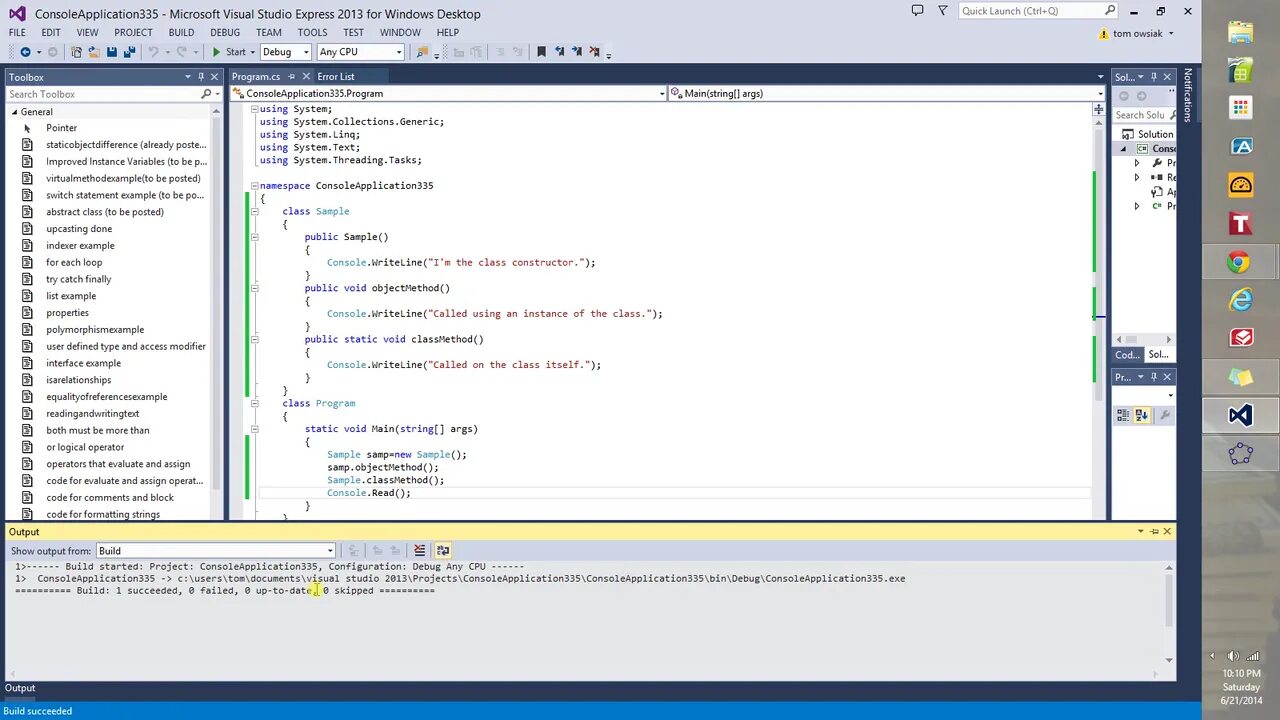The width and height of the screenshot is (1280, 720).
Task: Open the FILE menu
Action: tap(17, 32)
